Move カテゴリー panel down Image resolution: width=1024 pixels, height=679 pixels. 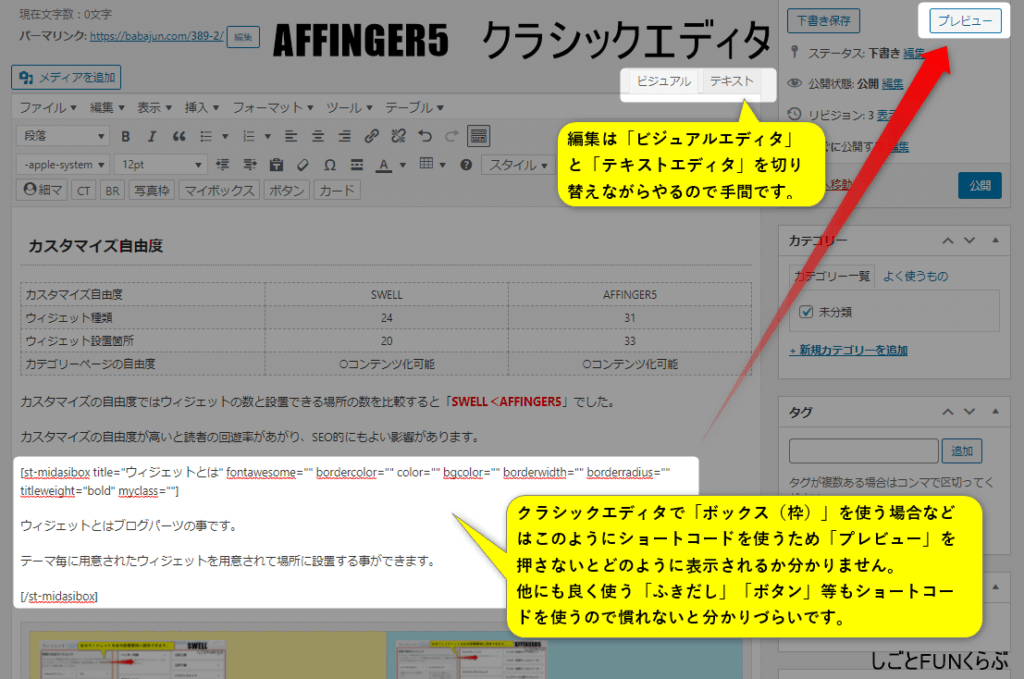pos(970,241)
